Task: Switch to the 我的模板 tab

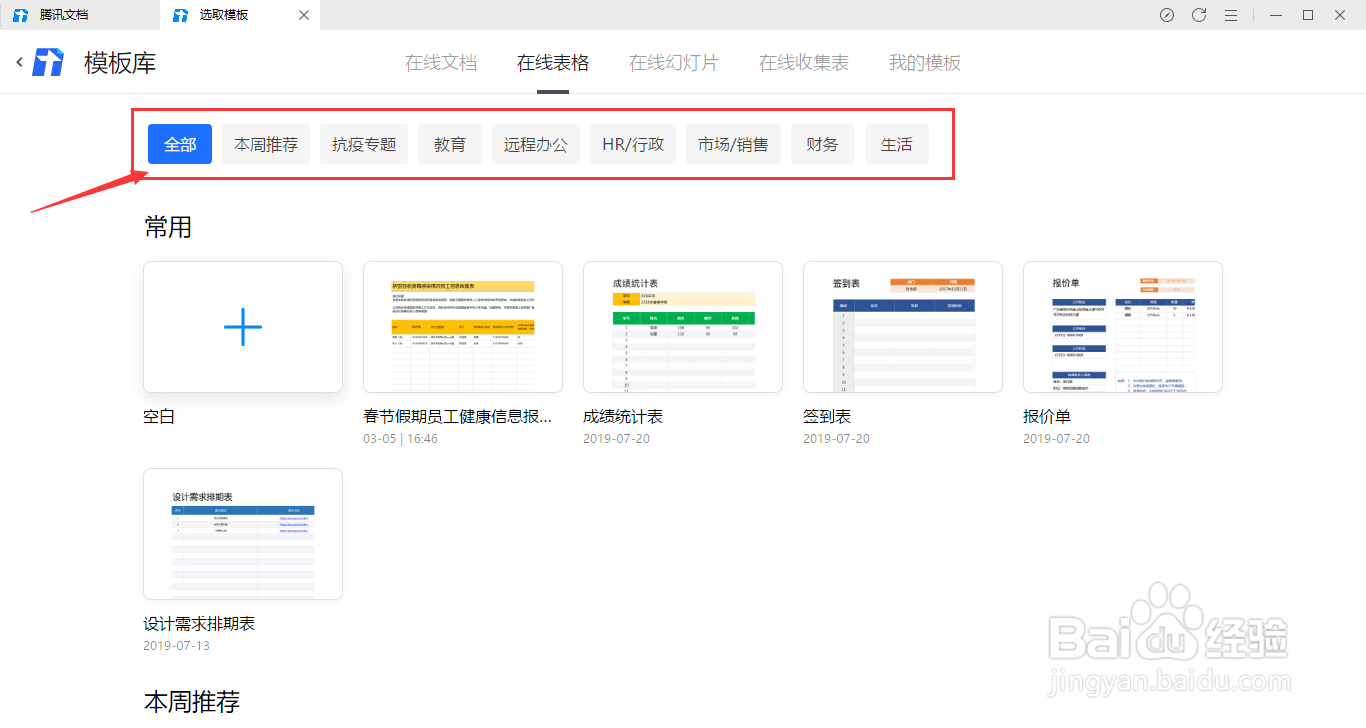Action: 922,62
